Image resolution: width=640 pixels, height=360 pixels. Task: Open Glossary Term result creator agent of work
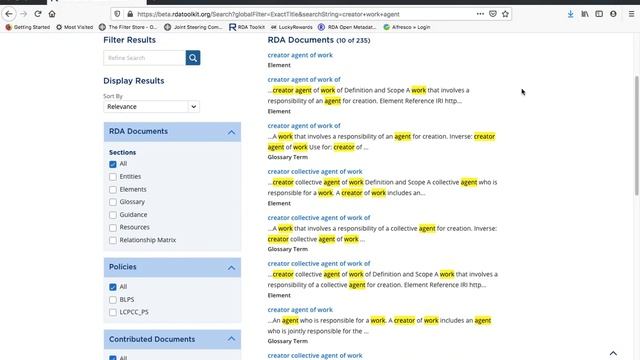click(300, 310)
